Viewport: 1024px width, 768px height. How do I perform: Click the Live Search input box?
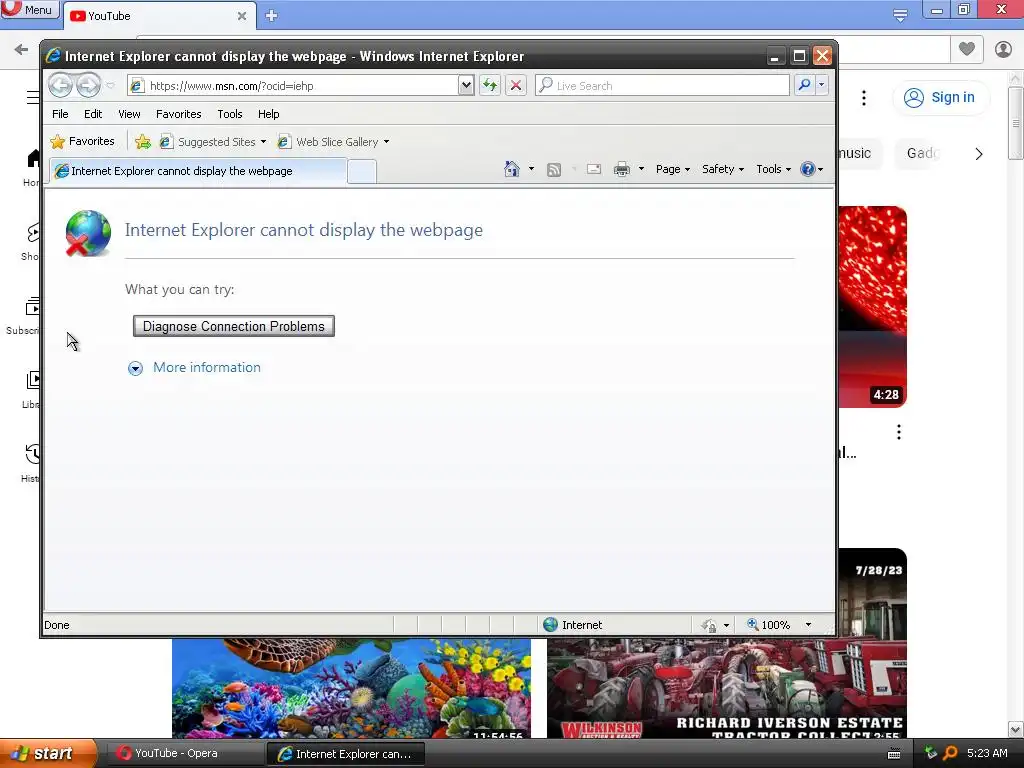[x=662, y=86]
